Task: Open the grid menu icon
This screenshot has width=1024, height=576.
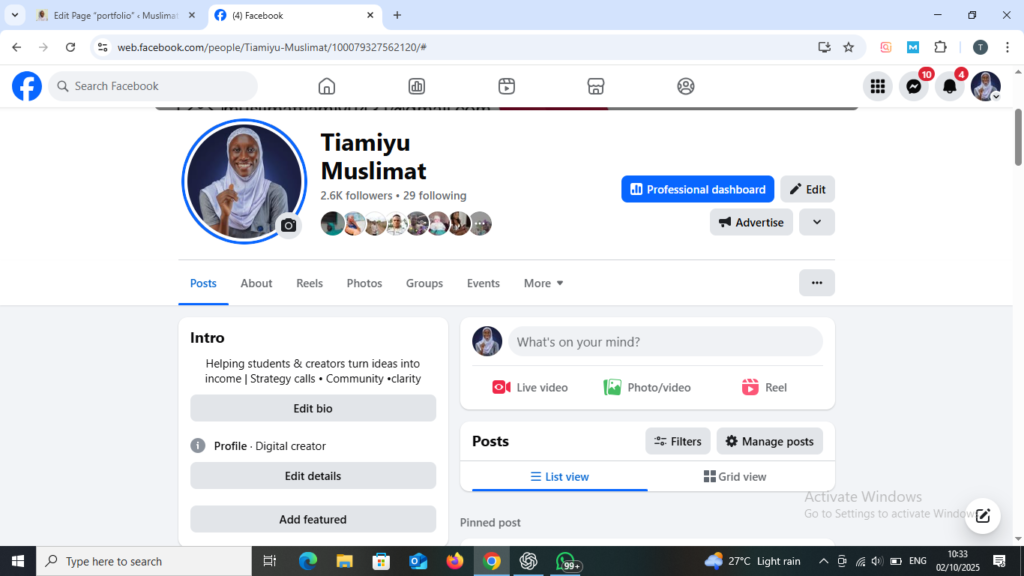Action: click(877, 87)
